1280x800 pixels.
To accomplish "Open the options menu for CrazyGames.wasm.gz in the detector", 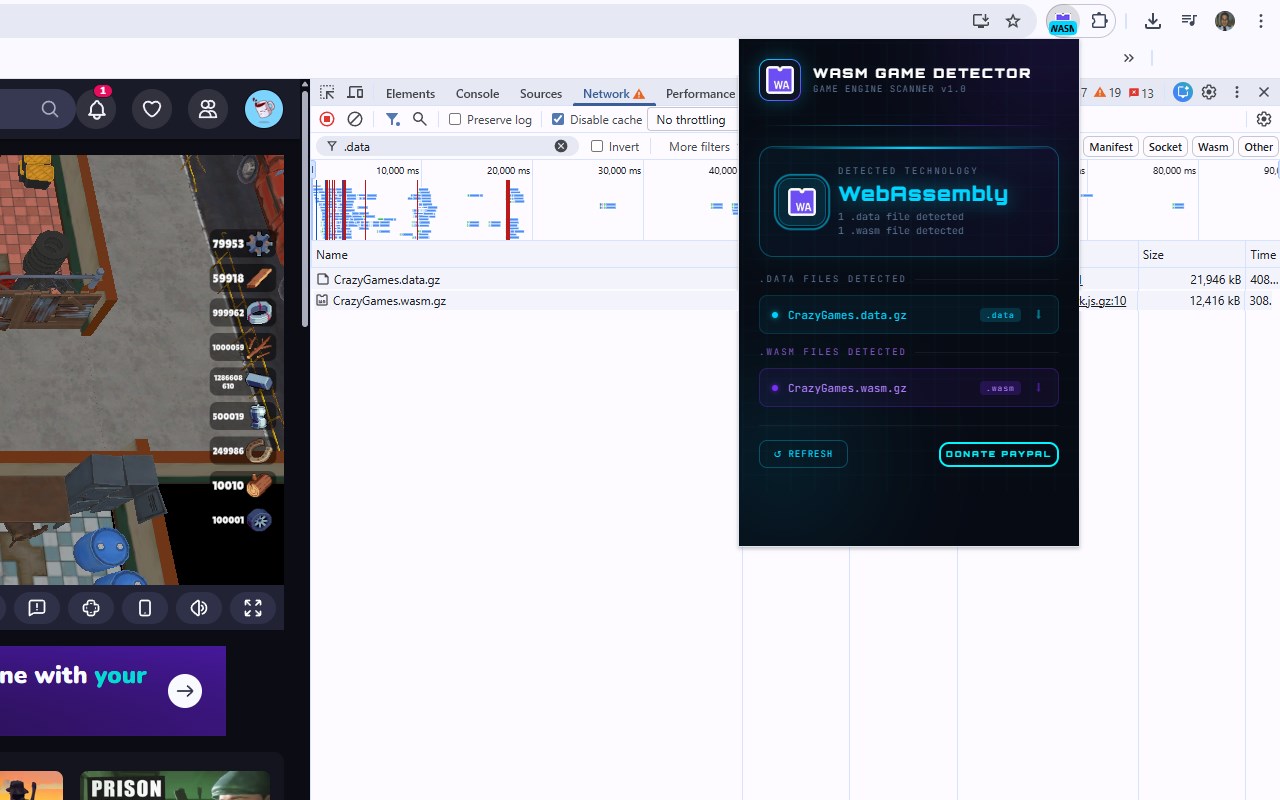I will [x=1038, y=388].
